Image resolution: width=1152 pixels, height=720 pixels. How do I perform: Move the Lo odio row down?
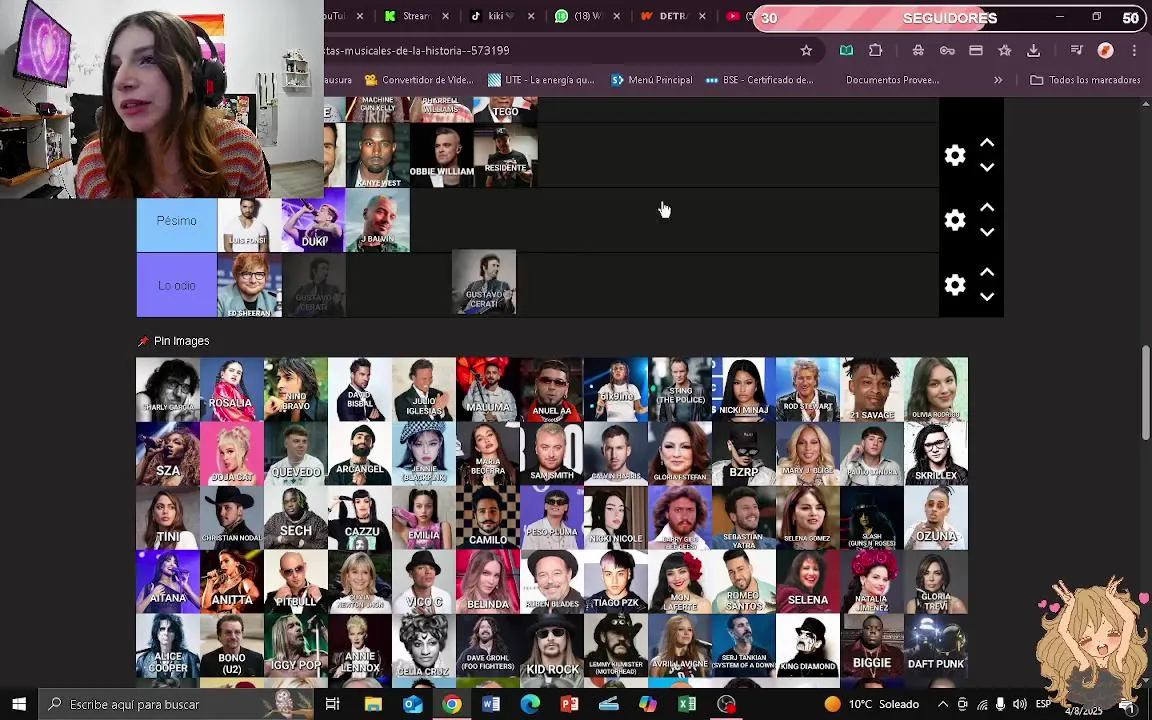coord(987,297)
